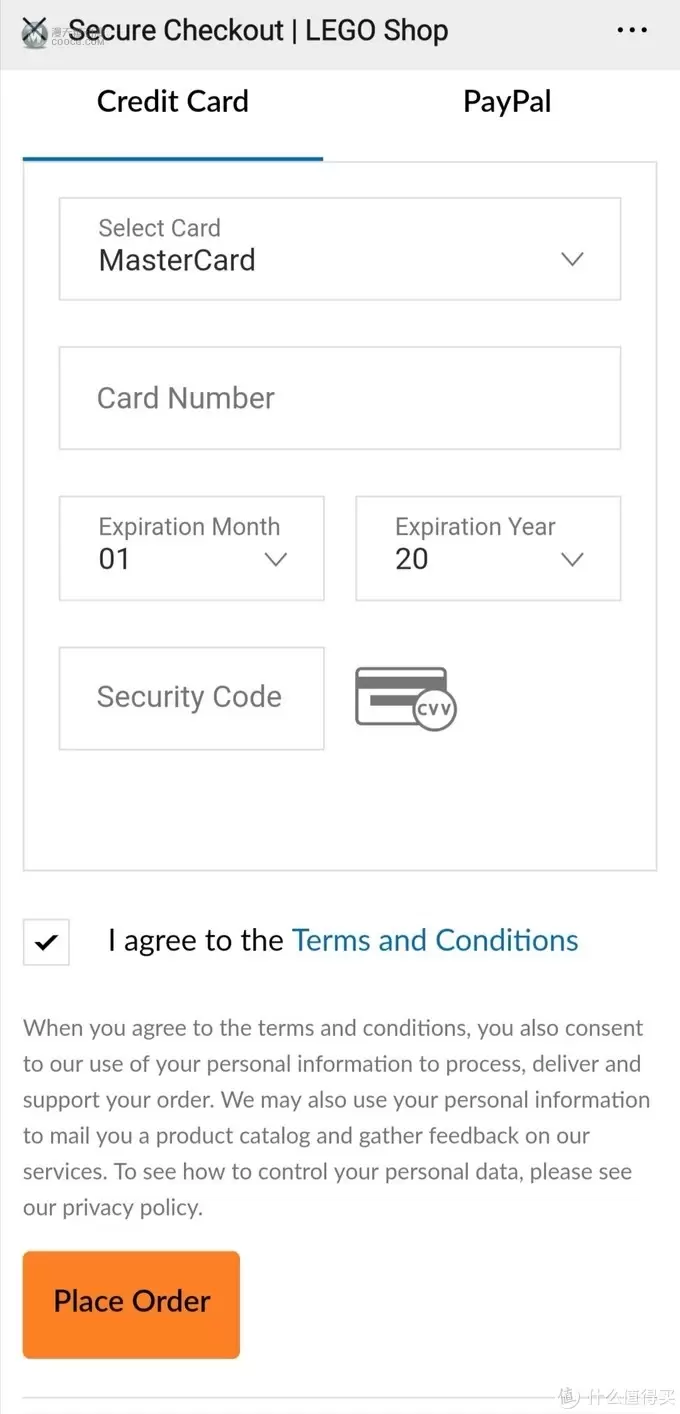Click the privacy consent paragraph text
Image resolution: width=680 pixels, height=1414 pixels.
pyautogui.click(x=337, y=1118)
